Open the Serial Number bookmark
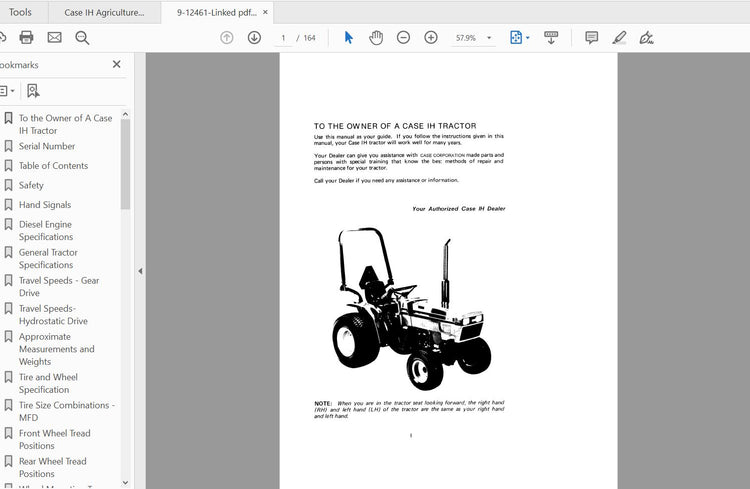Screen dimensions: 750x489 pos(47,146)
